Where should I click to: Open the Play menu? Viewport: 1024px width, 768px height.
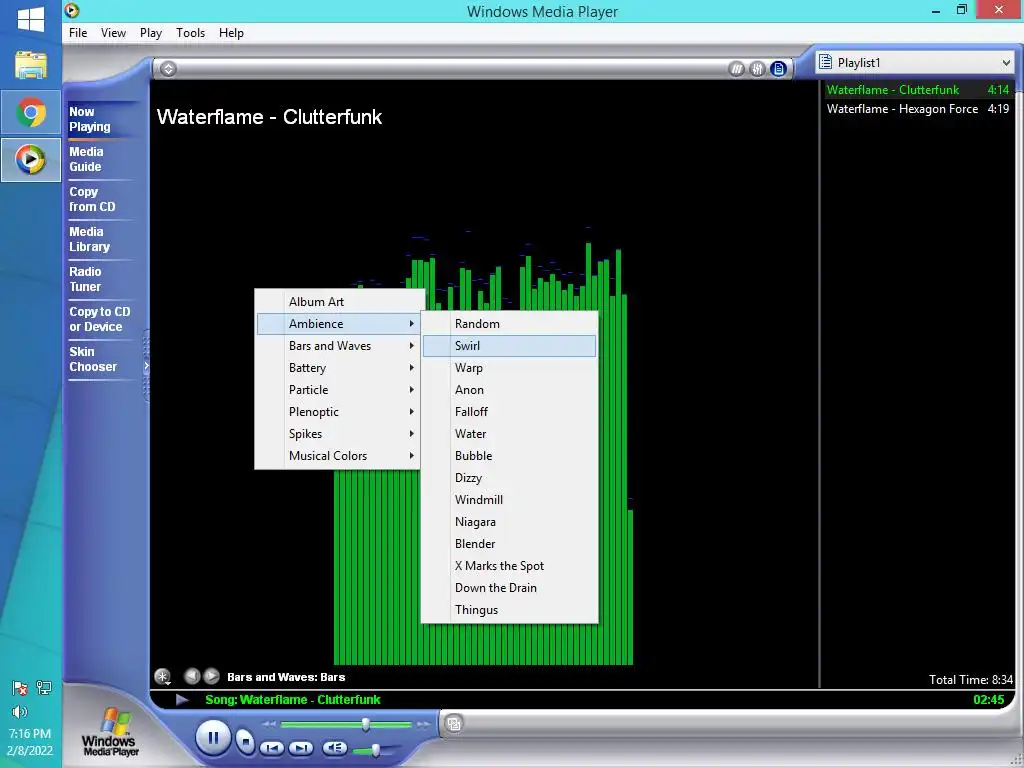151,33
